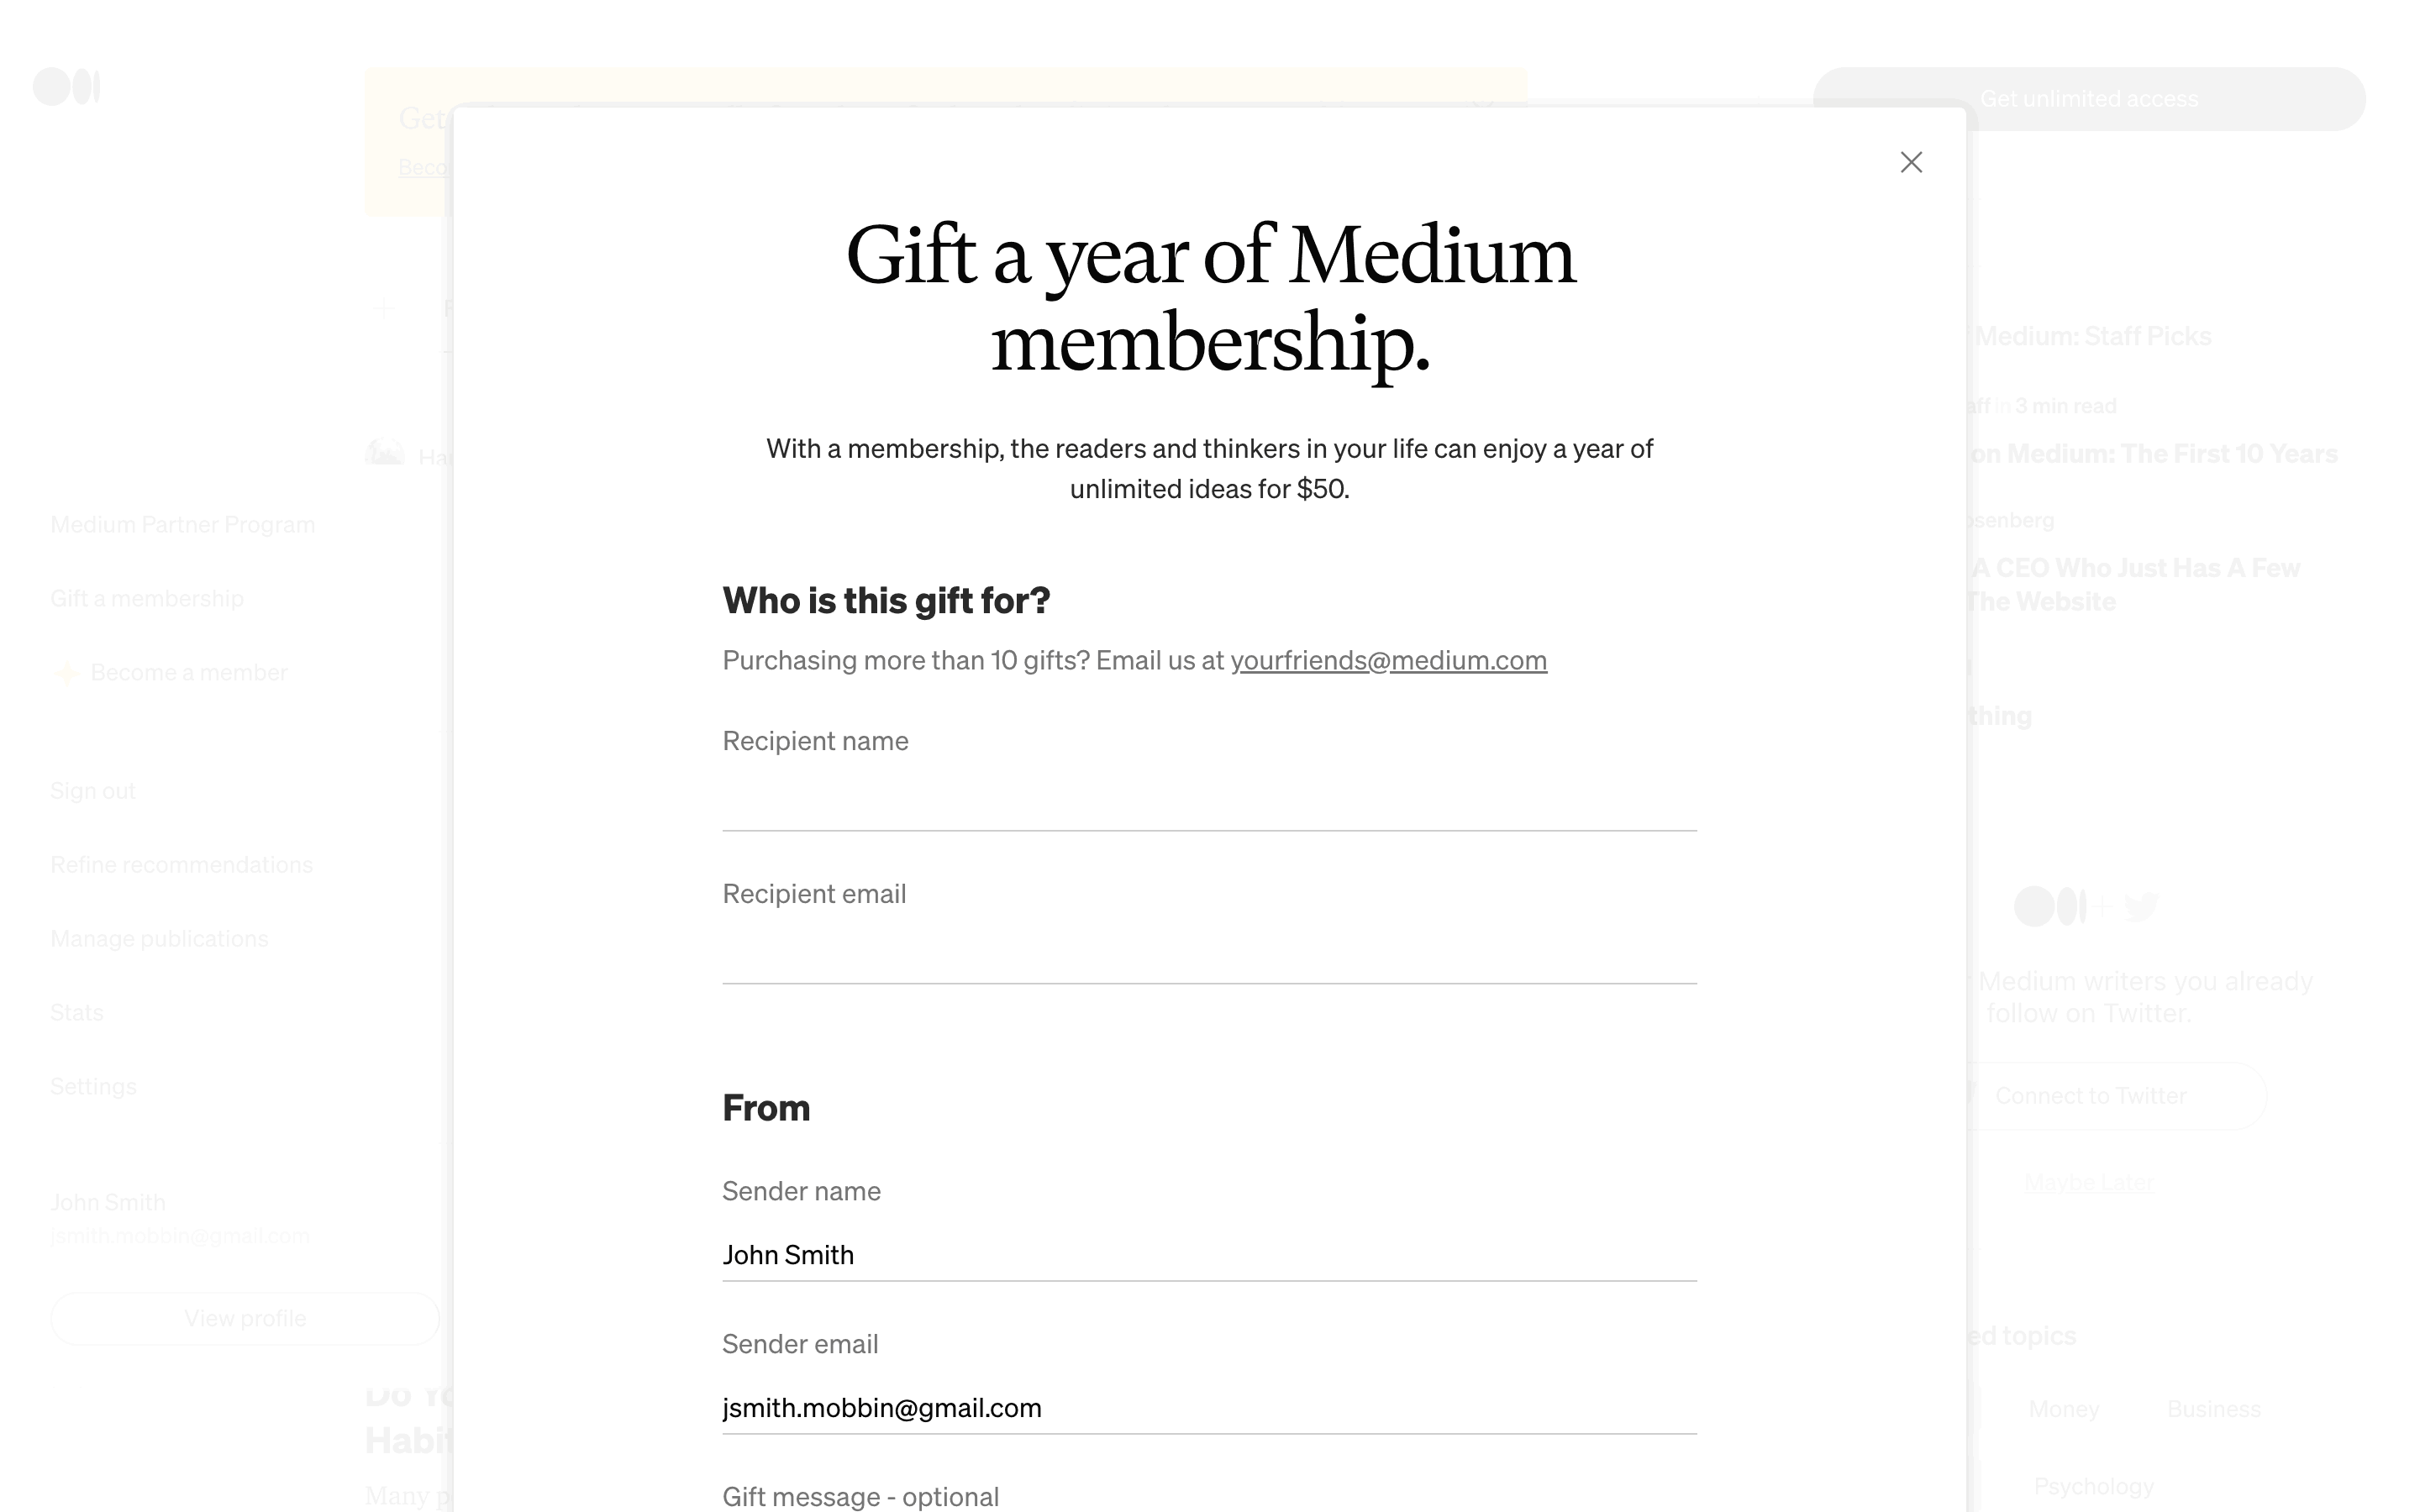Viewport: 2420px width, 1512px height.
Task: Open Manage publications from the sidebar
Action: [159, 939]
